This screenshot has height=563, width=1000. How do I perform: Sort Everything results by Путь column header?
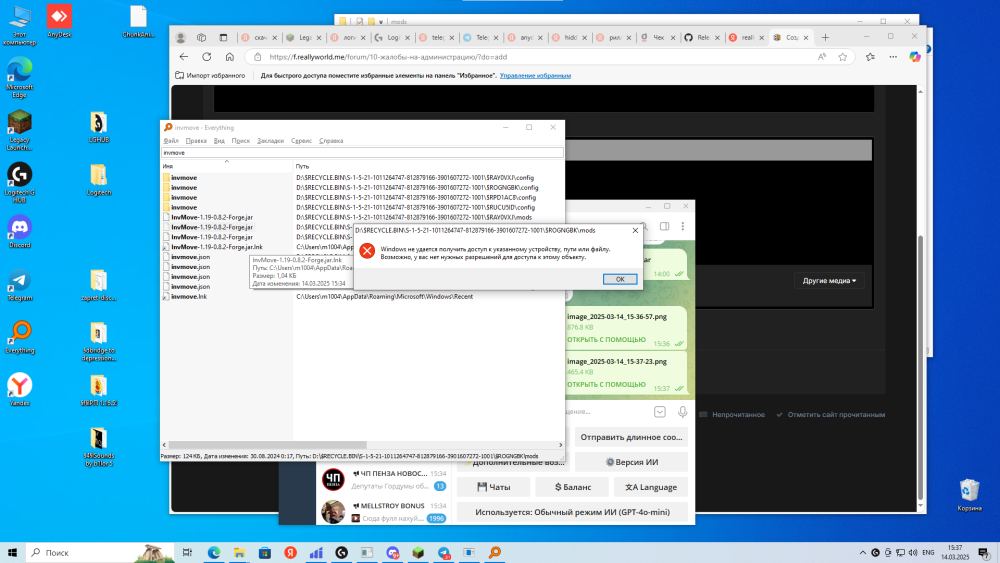coord(428,166)
